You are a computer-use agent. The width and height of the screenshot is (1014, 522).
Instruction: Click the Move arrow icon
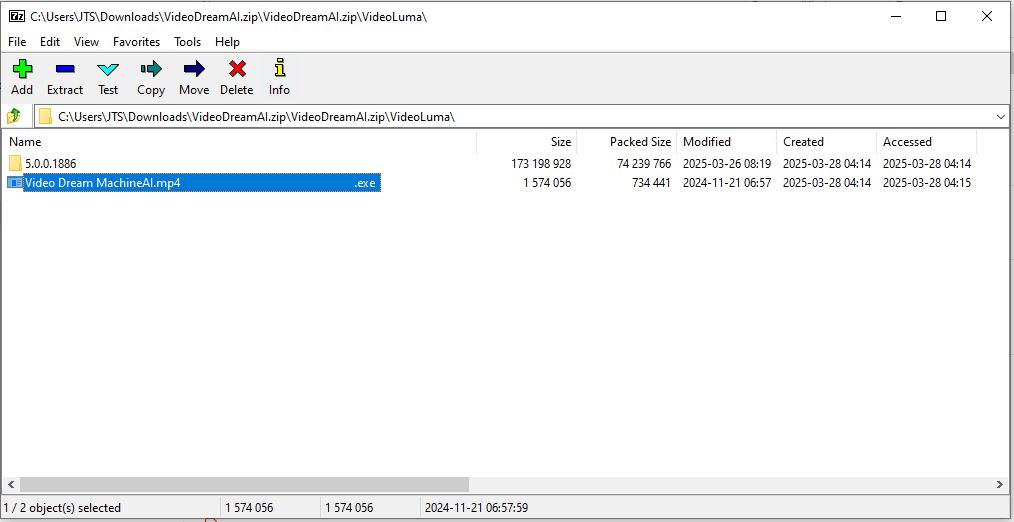[x=194, y=69]
